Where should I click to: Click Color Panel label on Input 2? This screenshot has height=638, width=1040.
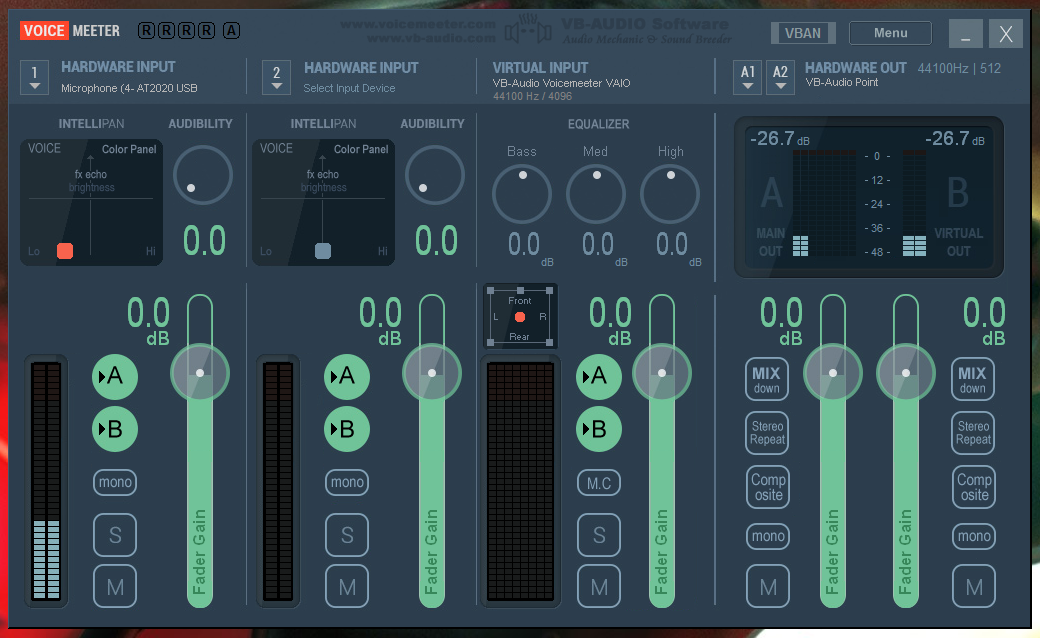pos(361,149)
